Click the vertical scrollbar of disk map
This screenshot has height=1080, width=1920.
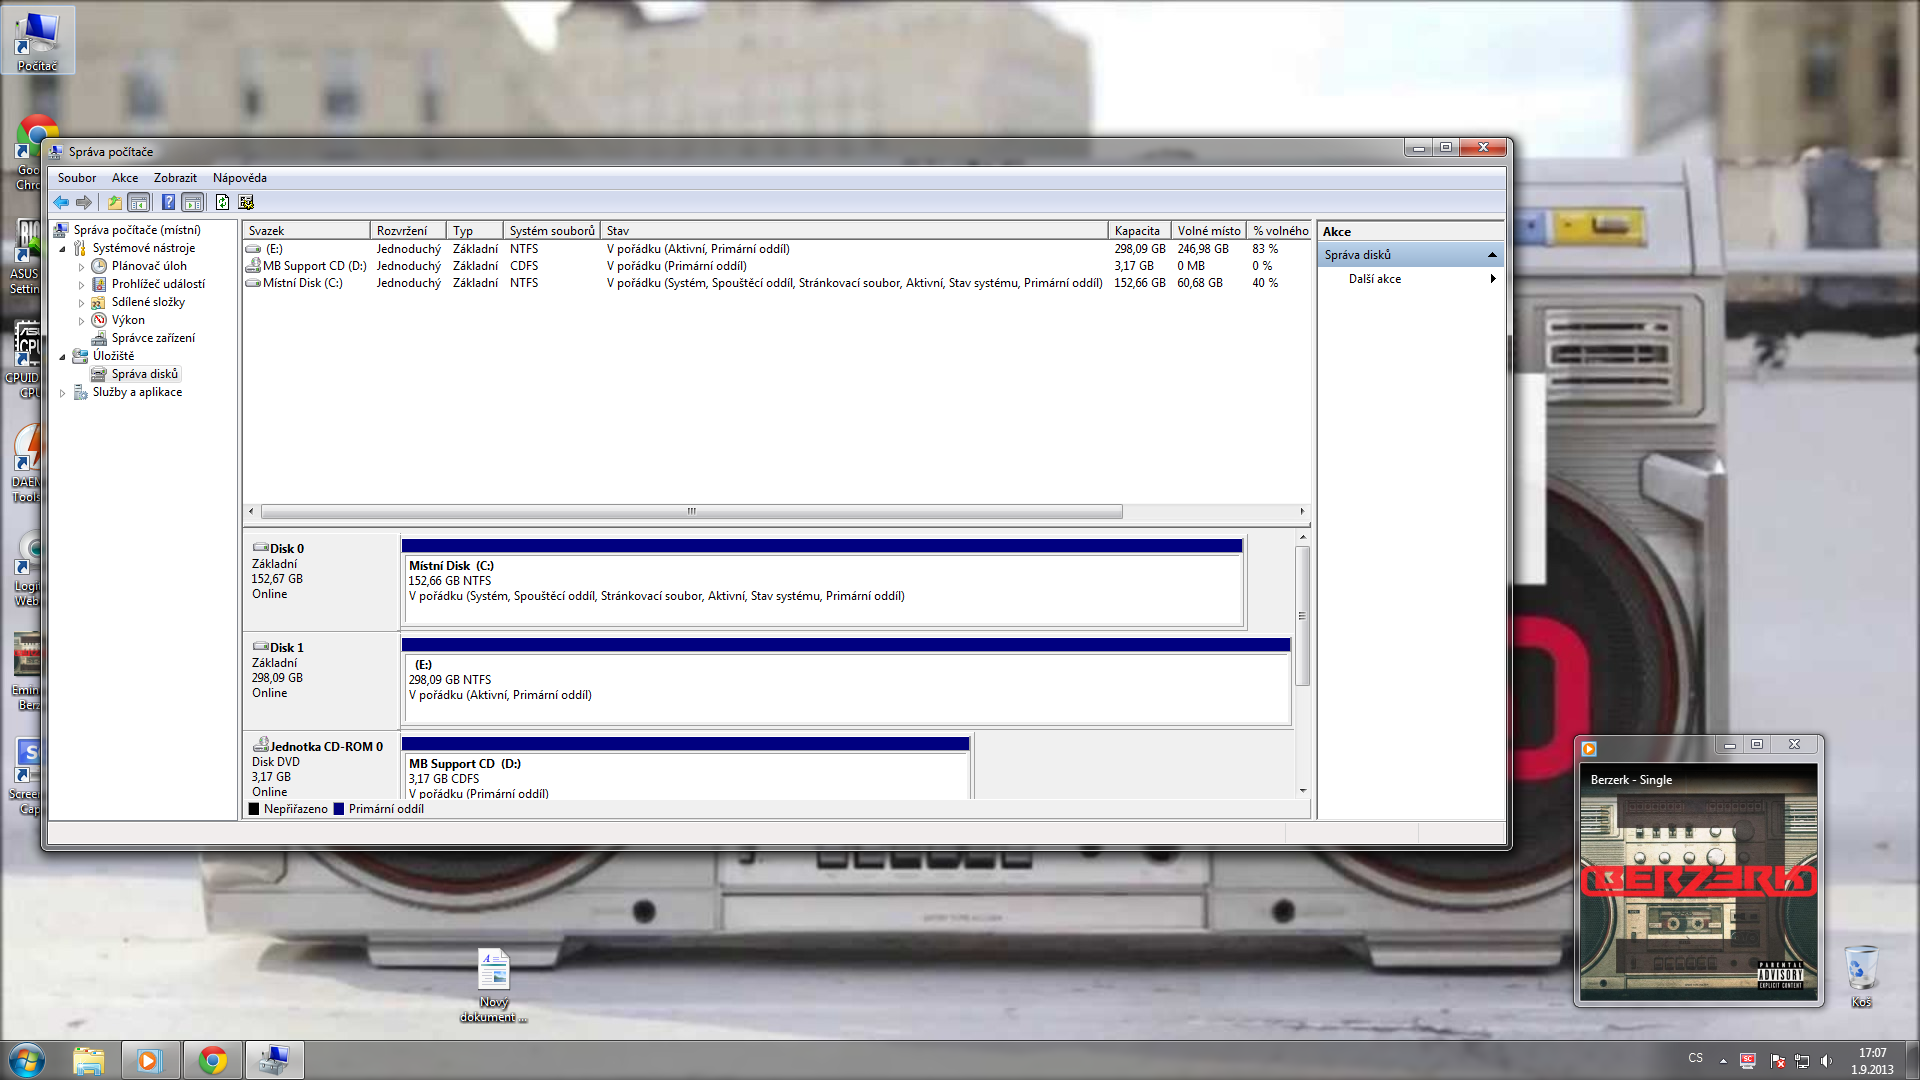point(1302,616)
